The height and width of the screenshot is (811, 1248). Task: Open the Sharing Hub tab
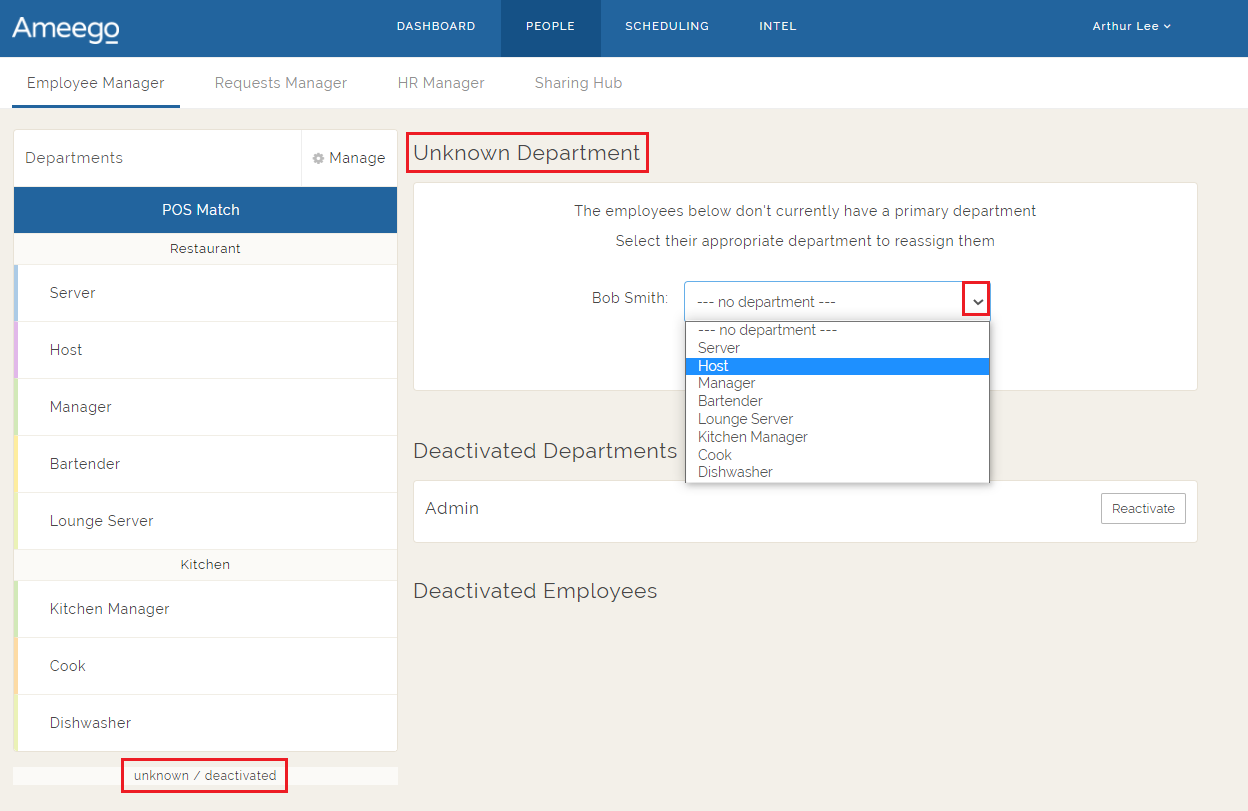578,83
